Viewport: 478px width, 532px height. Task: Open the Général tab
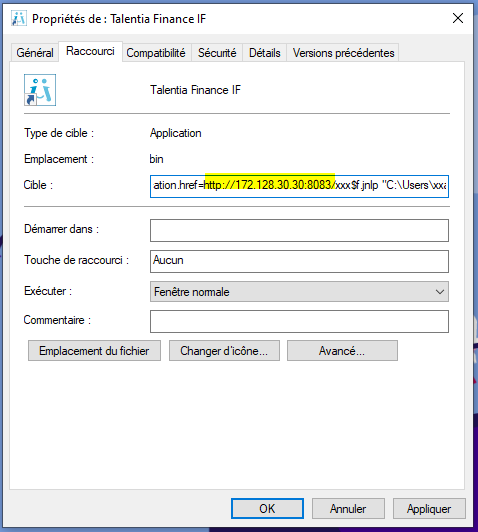(x=35, y=53)
